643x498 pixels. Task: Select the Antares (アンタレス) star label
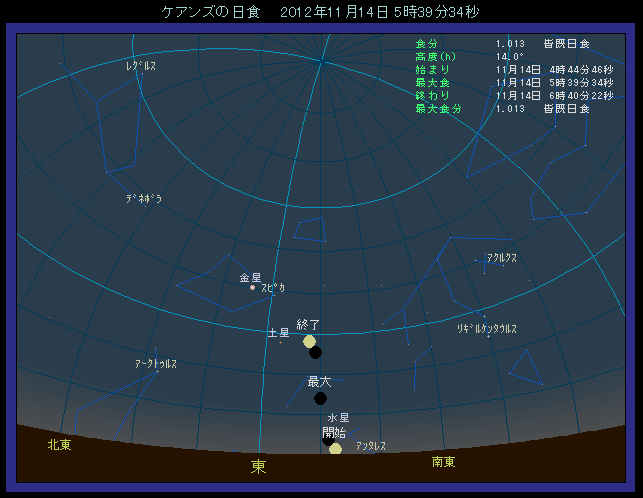coord(370,446)
